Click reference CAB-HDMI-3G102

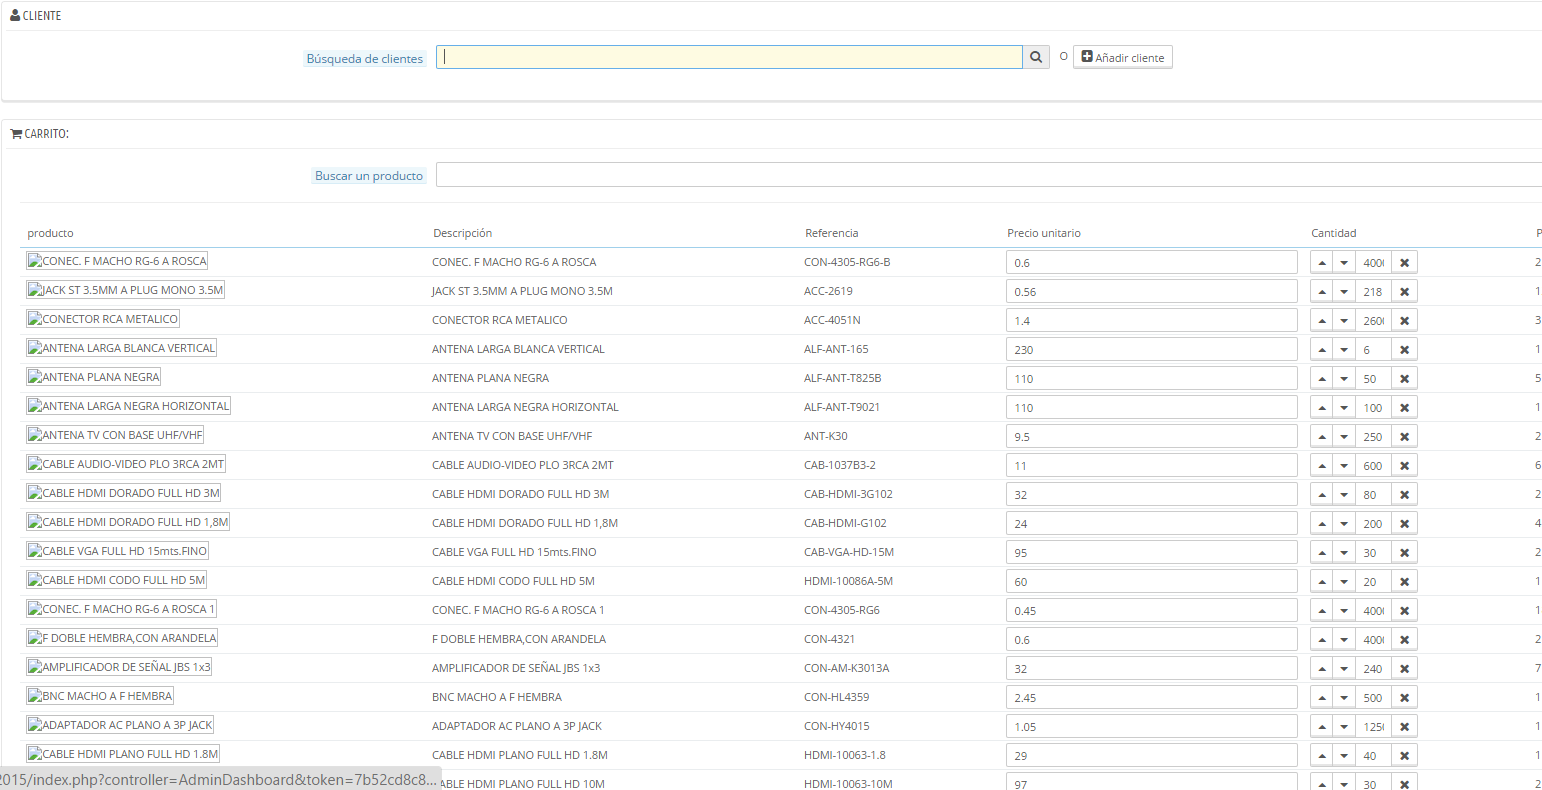849,494
